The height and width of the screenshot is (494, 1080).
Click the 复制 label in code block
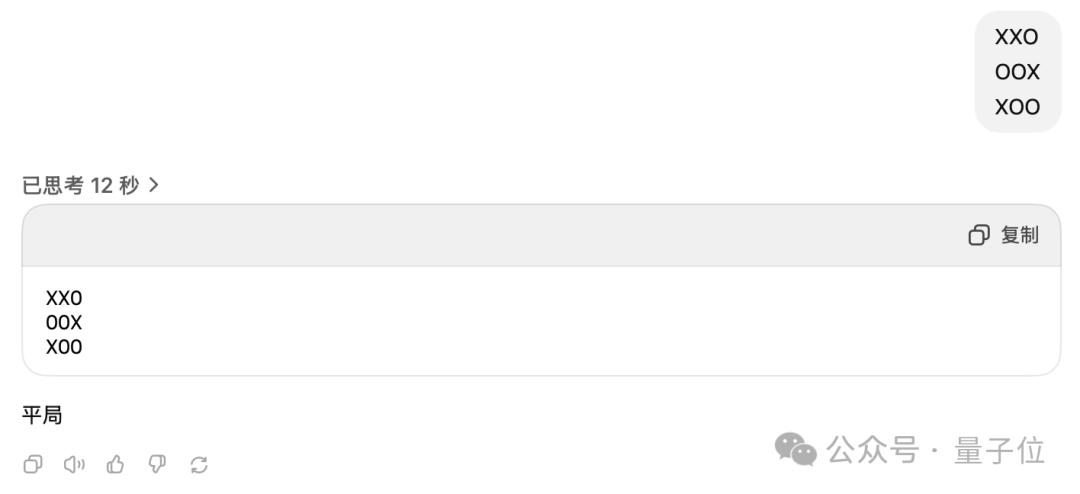pos(1019,235)
